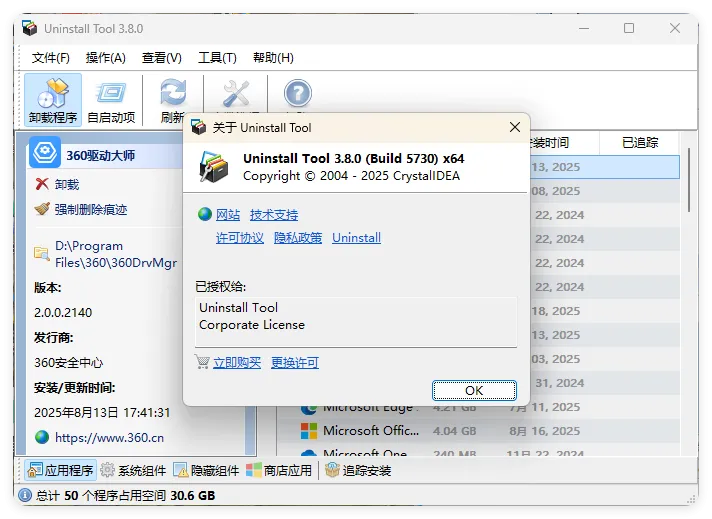Screen dimensions: 712x519
Task: Click the 已追踪 column header
Action: [x=639, y=143]
